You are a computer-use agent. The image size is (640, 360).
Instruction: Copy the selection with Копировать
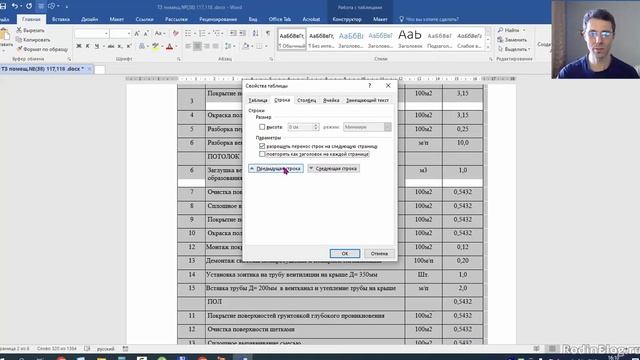point(33,40)
